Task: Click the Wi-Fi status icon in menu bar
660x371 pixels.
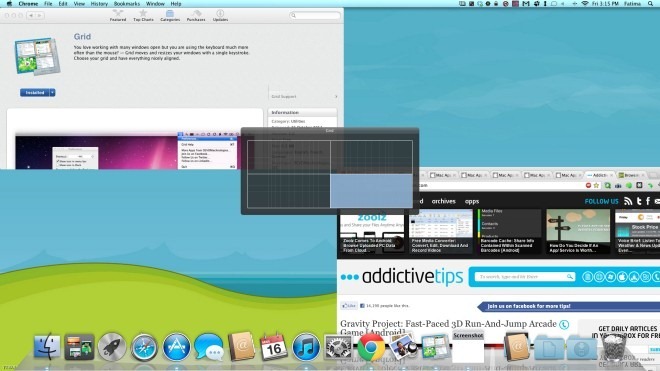Action: tap(585, 4)
